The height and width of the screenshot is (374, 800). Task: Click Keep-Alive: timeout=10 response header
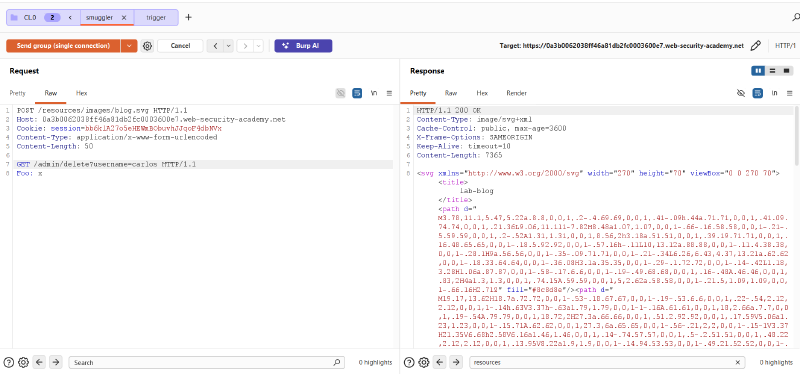pos(464,146)
